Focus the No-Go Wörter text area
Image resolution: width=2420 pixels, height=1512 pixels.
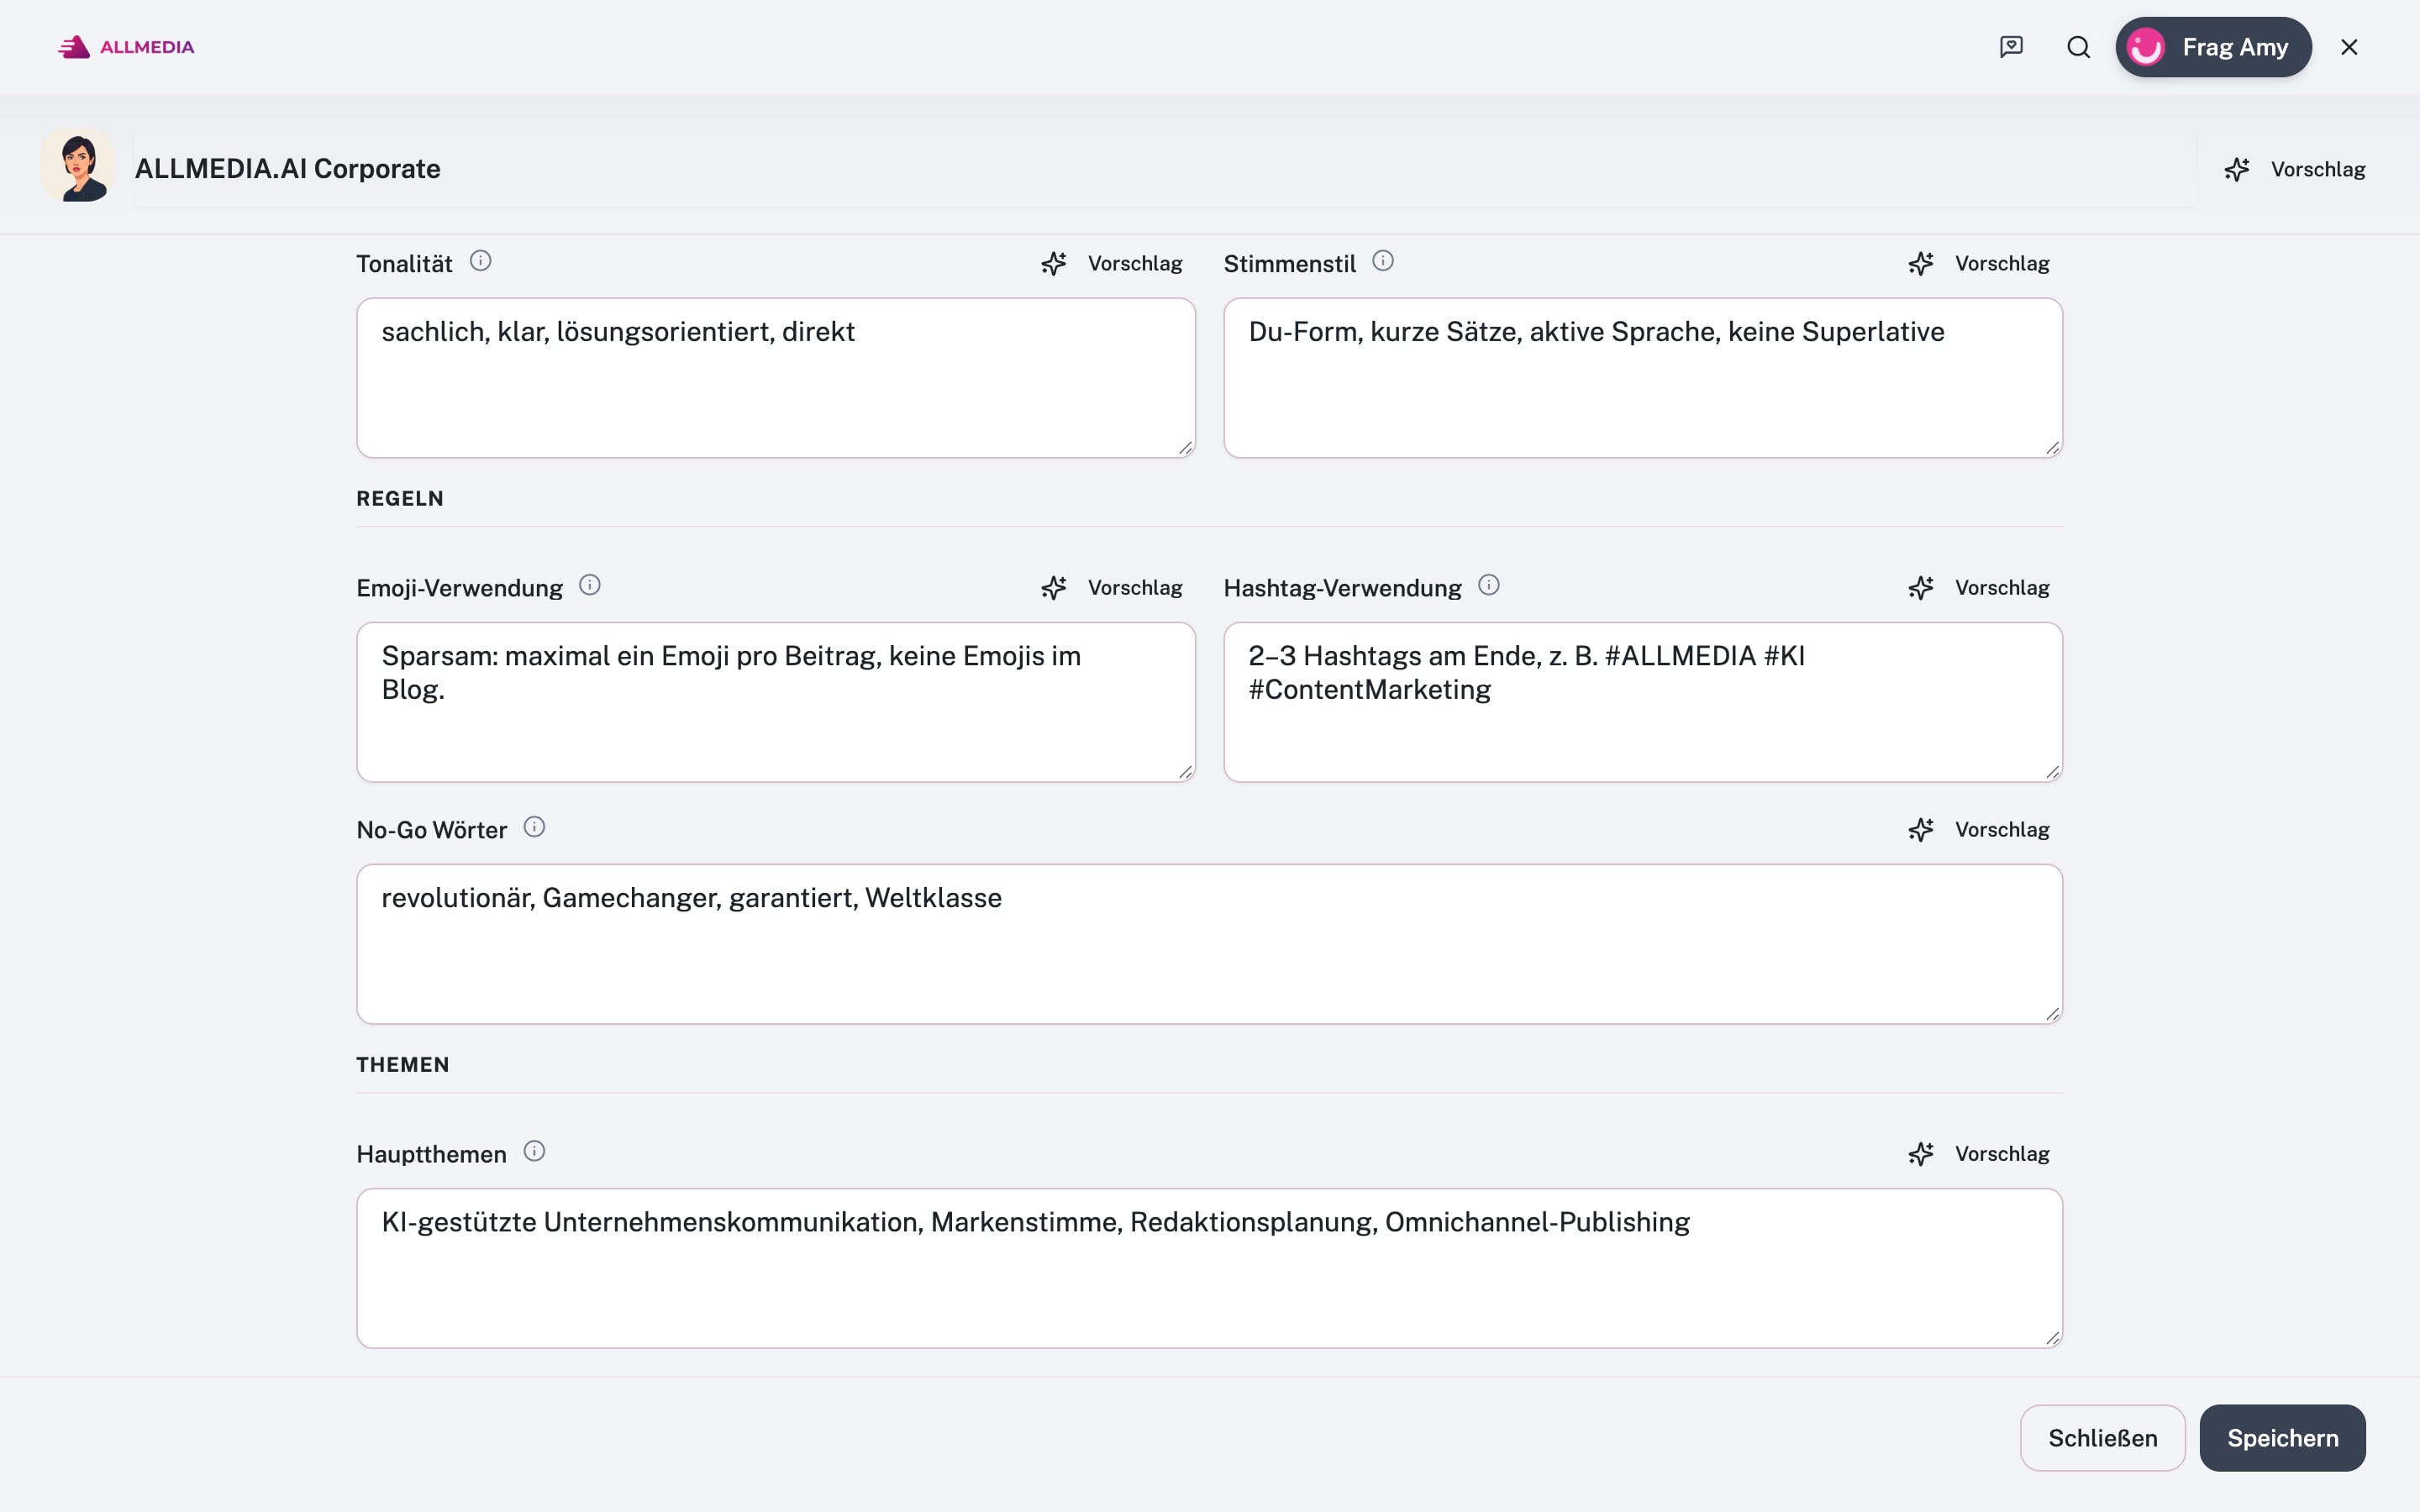[1210, 944]
